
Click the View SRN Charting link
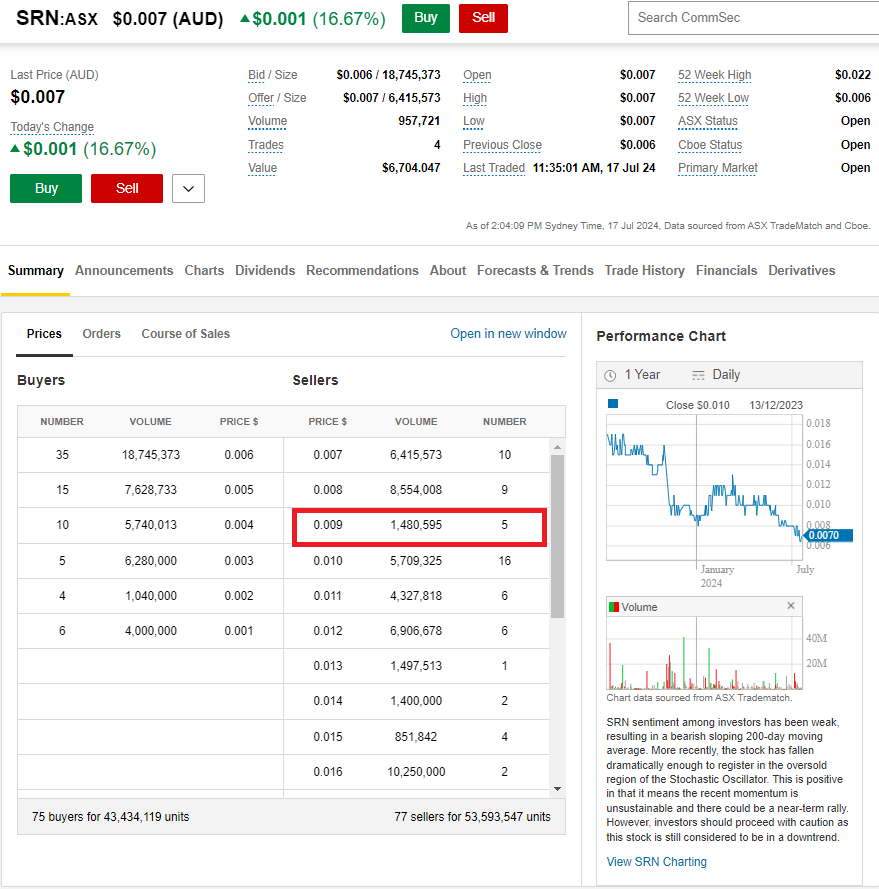tap(656, 862)
